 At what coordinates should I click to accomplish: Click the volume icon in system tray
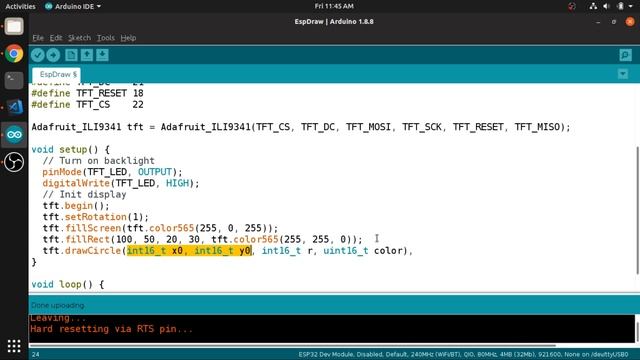click(x=607, y=6)
